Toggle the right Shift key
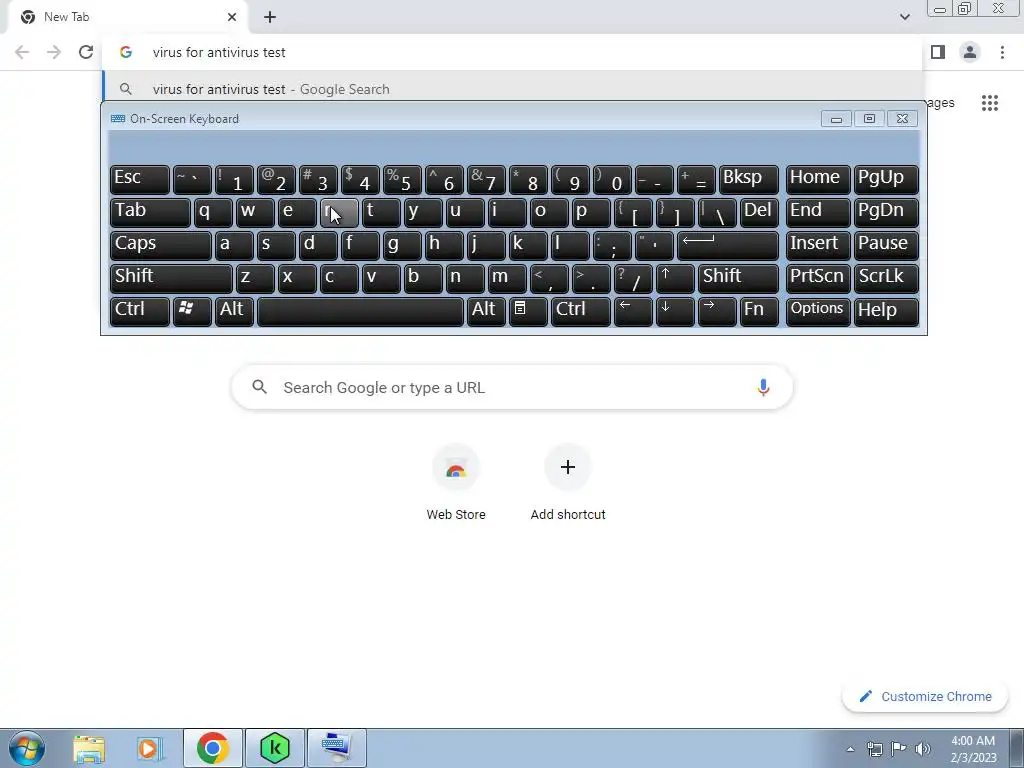 738,278
